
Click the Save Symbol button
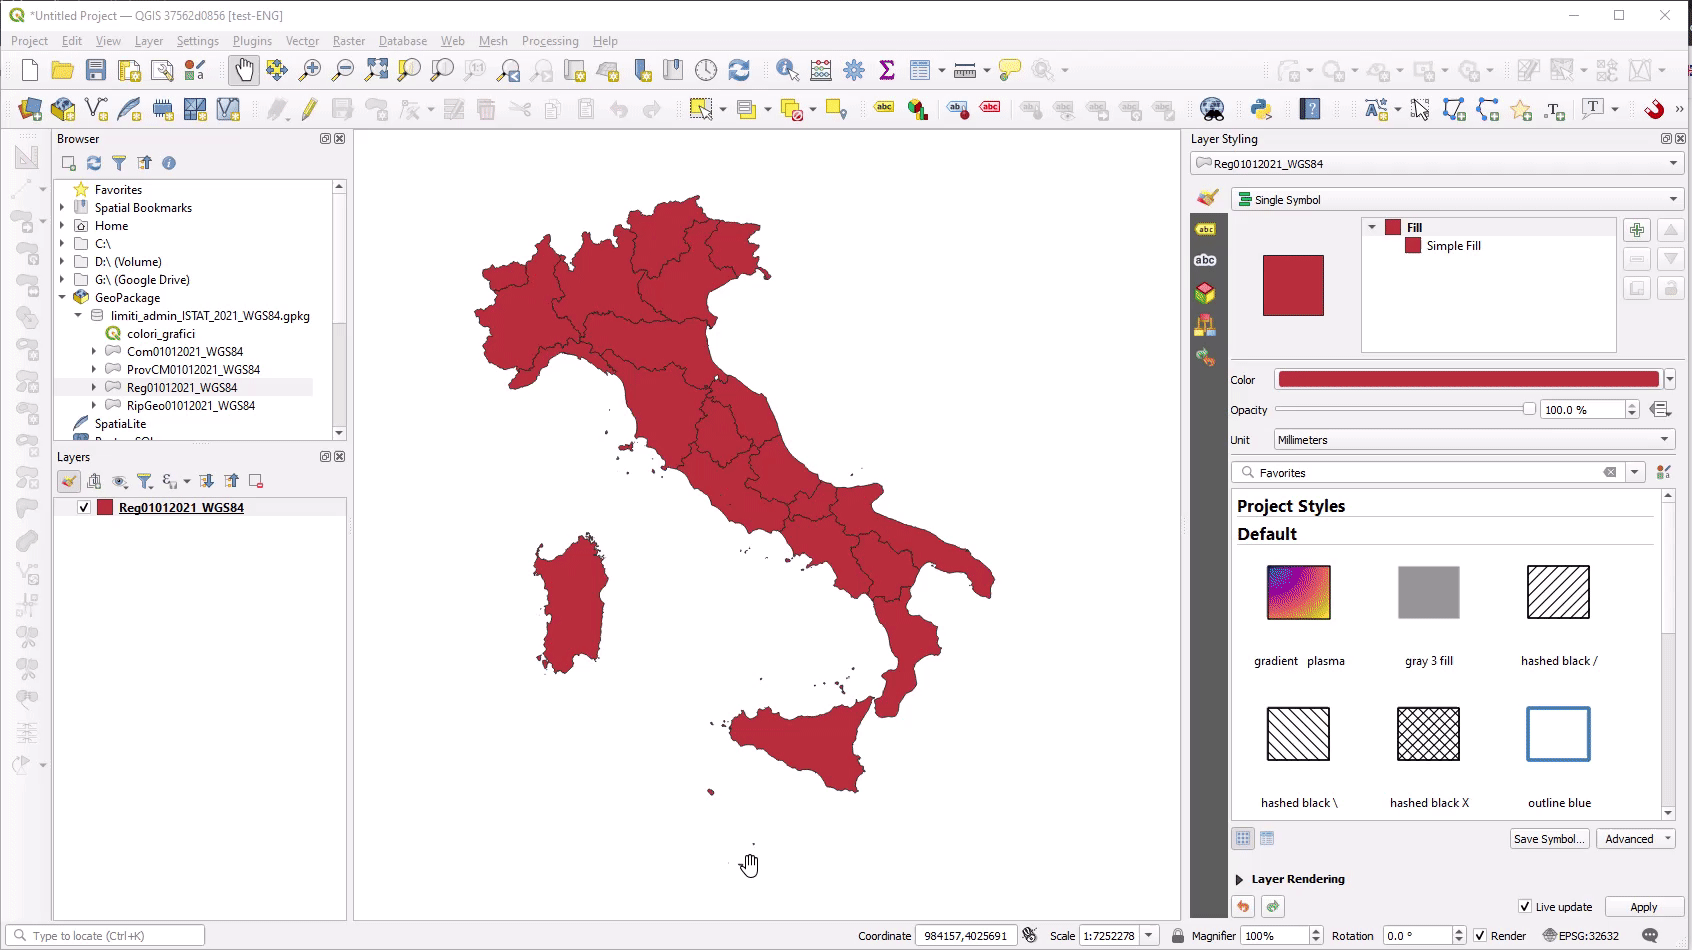click(1548, 839)
